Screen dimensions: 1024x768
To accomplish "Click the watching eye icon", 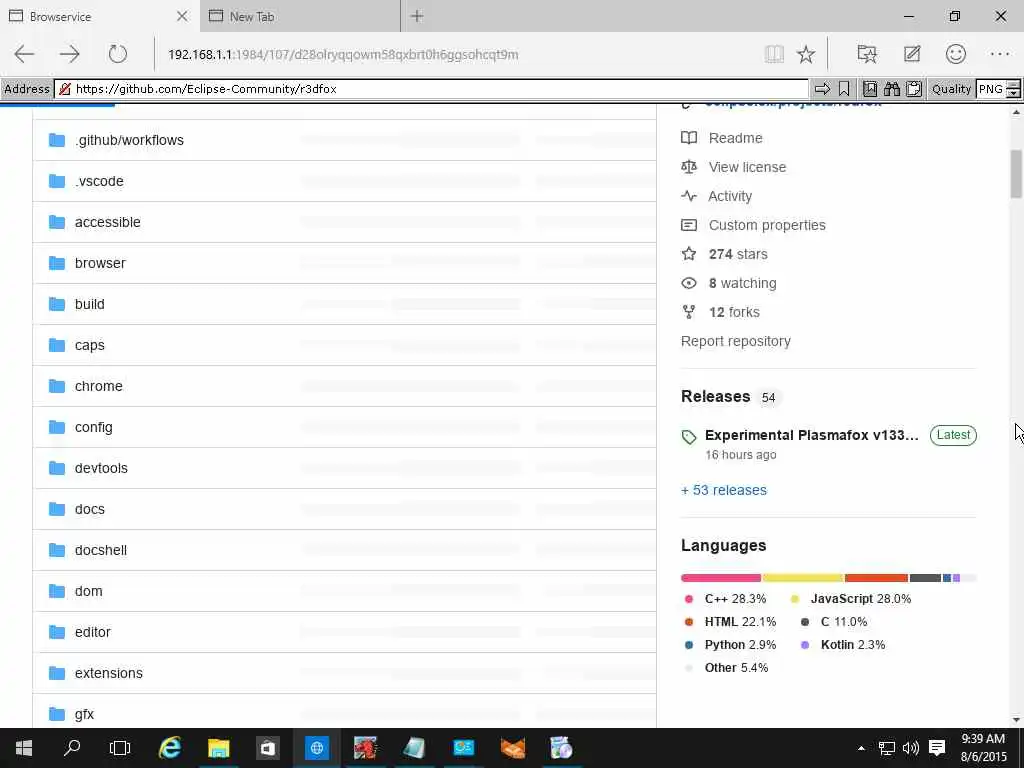I will [x=689, y=283].
